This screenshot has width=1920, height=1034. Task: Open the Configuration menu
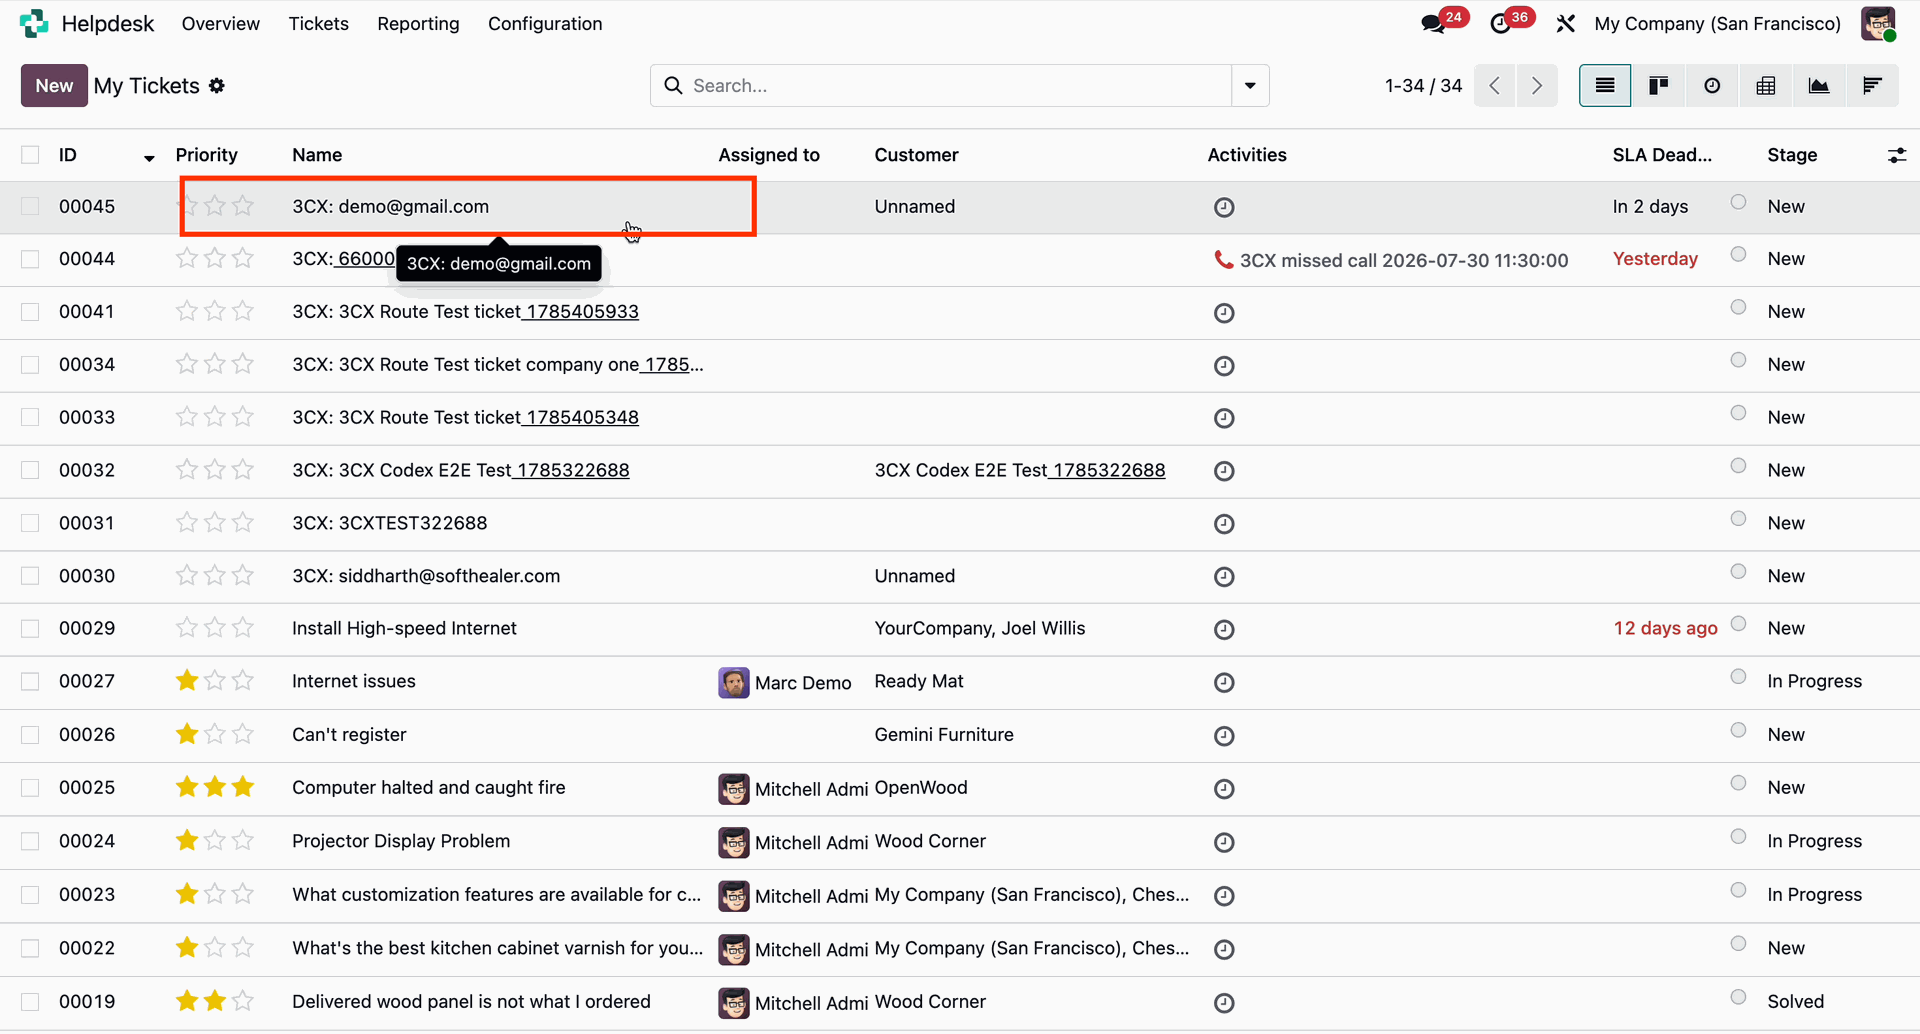click(x=545, y=24)
